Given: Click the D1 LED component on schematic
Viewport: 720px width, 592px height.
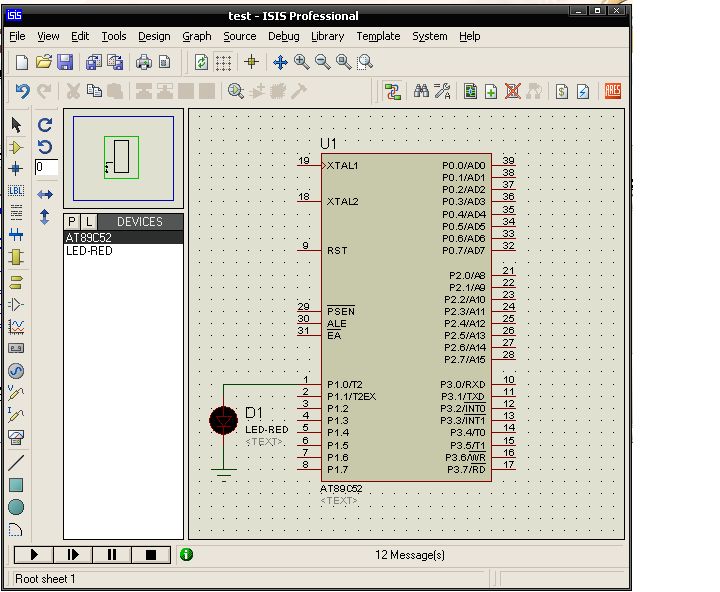Looking at the screenshot, I should 224,420.
